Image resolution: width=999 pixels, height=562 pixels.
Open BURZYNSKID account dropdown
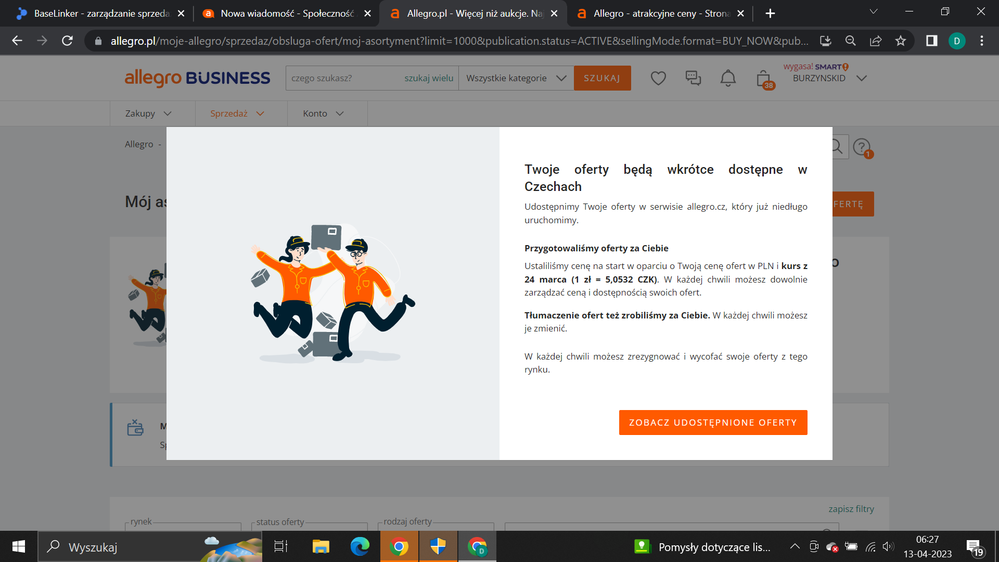(x=829, y=78)
